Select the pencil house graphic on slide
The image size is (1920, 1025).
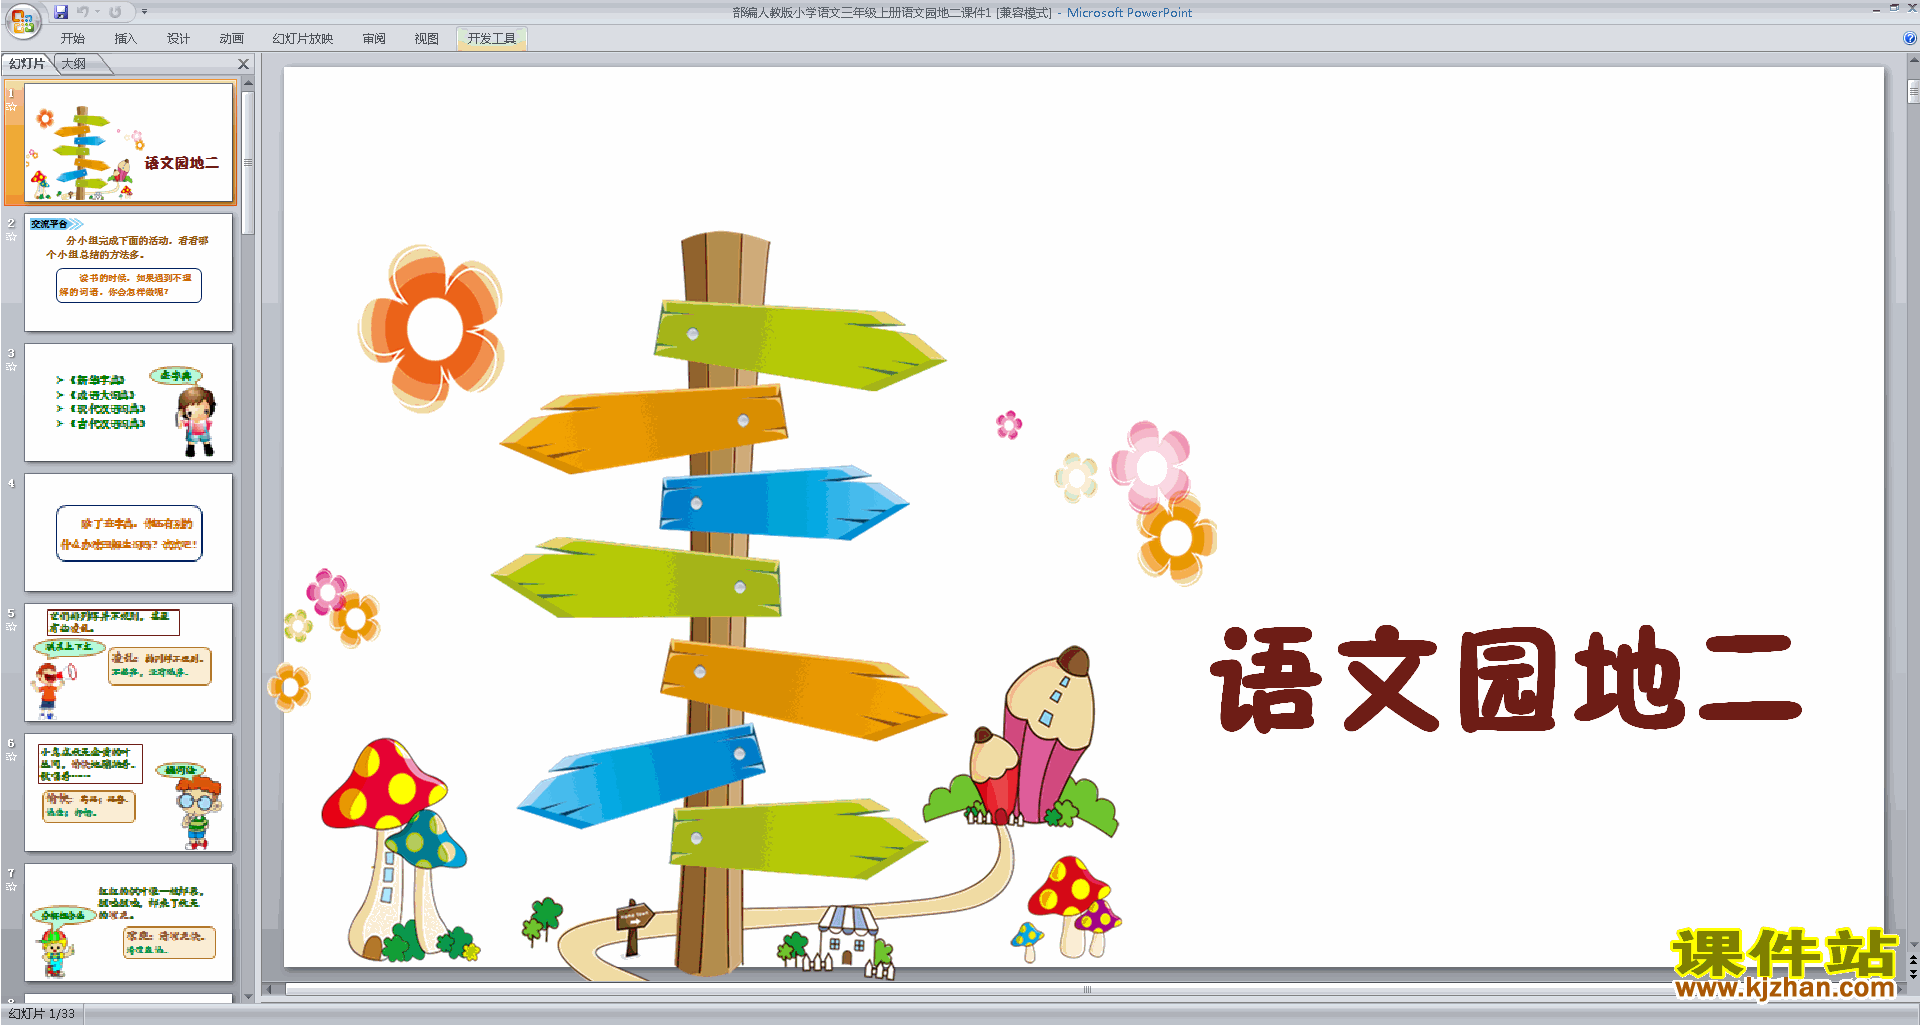[x=1022, y=740]
